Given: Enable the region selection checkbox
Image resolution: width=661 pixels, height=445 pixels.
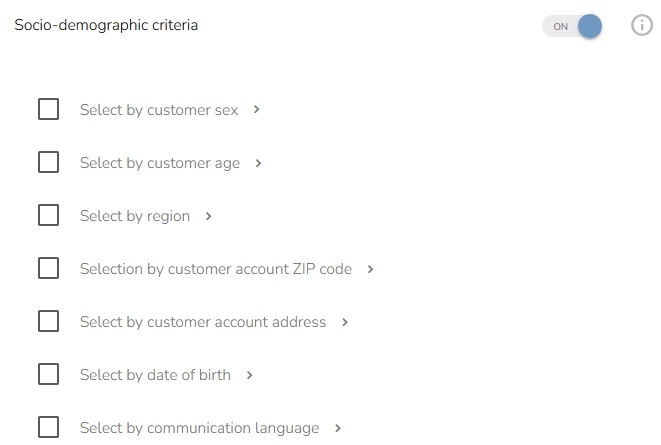Looking at the screenshot, I should (x=48, y=215).
